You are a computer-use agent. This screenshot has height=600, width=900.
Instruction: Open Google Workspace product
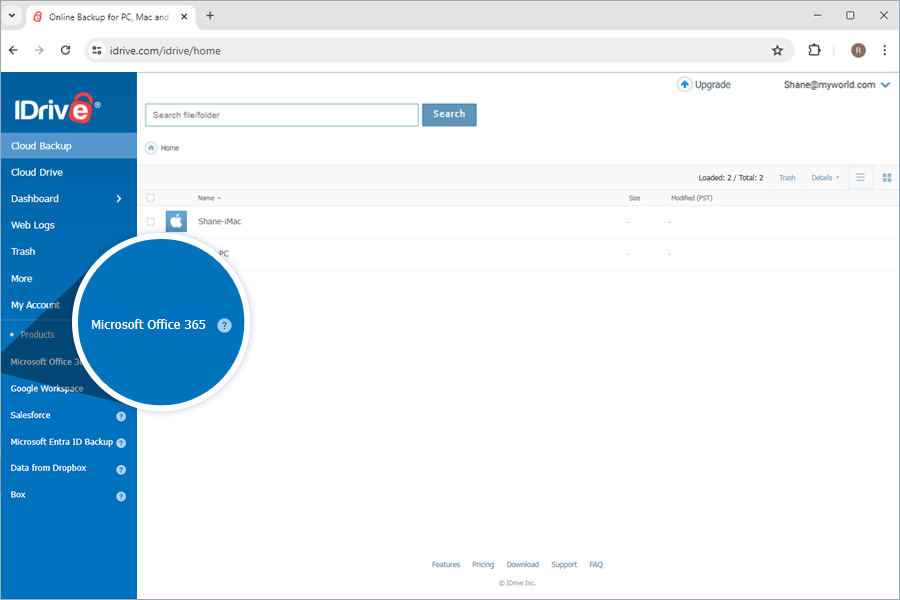[x=46, y=389]
